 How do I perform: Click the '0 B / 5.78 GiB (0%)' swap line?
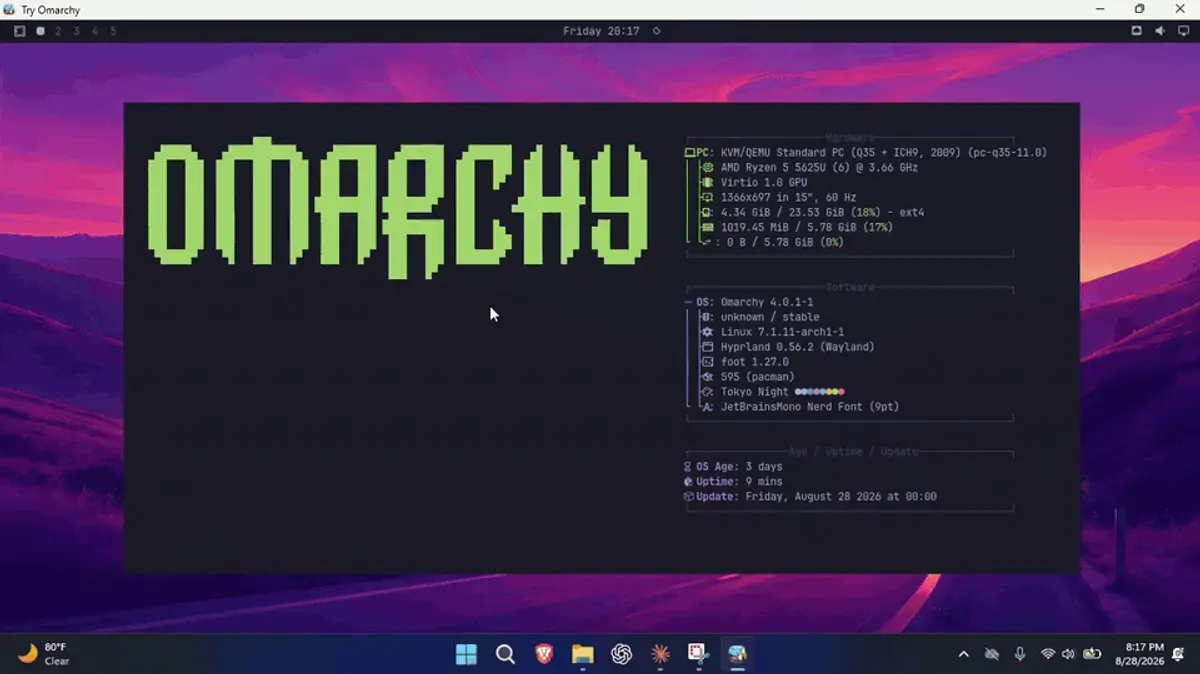[772, 242]
